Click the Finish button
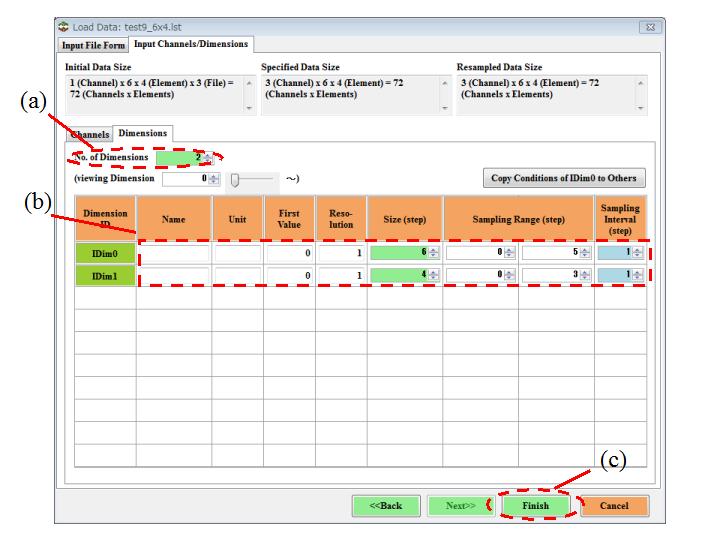Image resolution: width=720 pixels, height=540 pixels. [535, 506]
